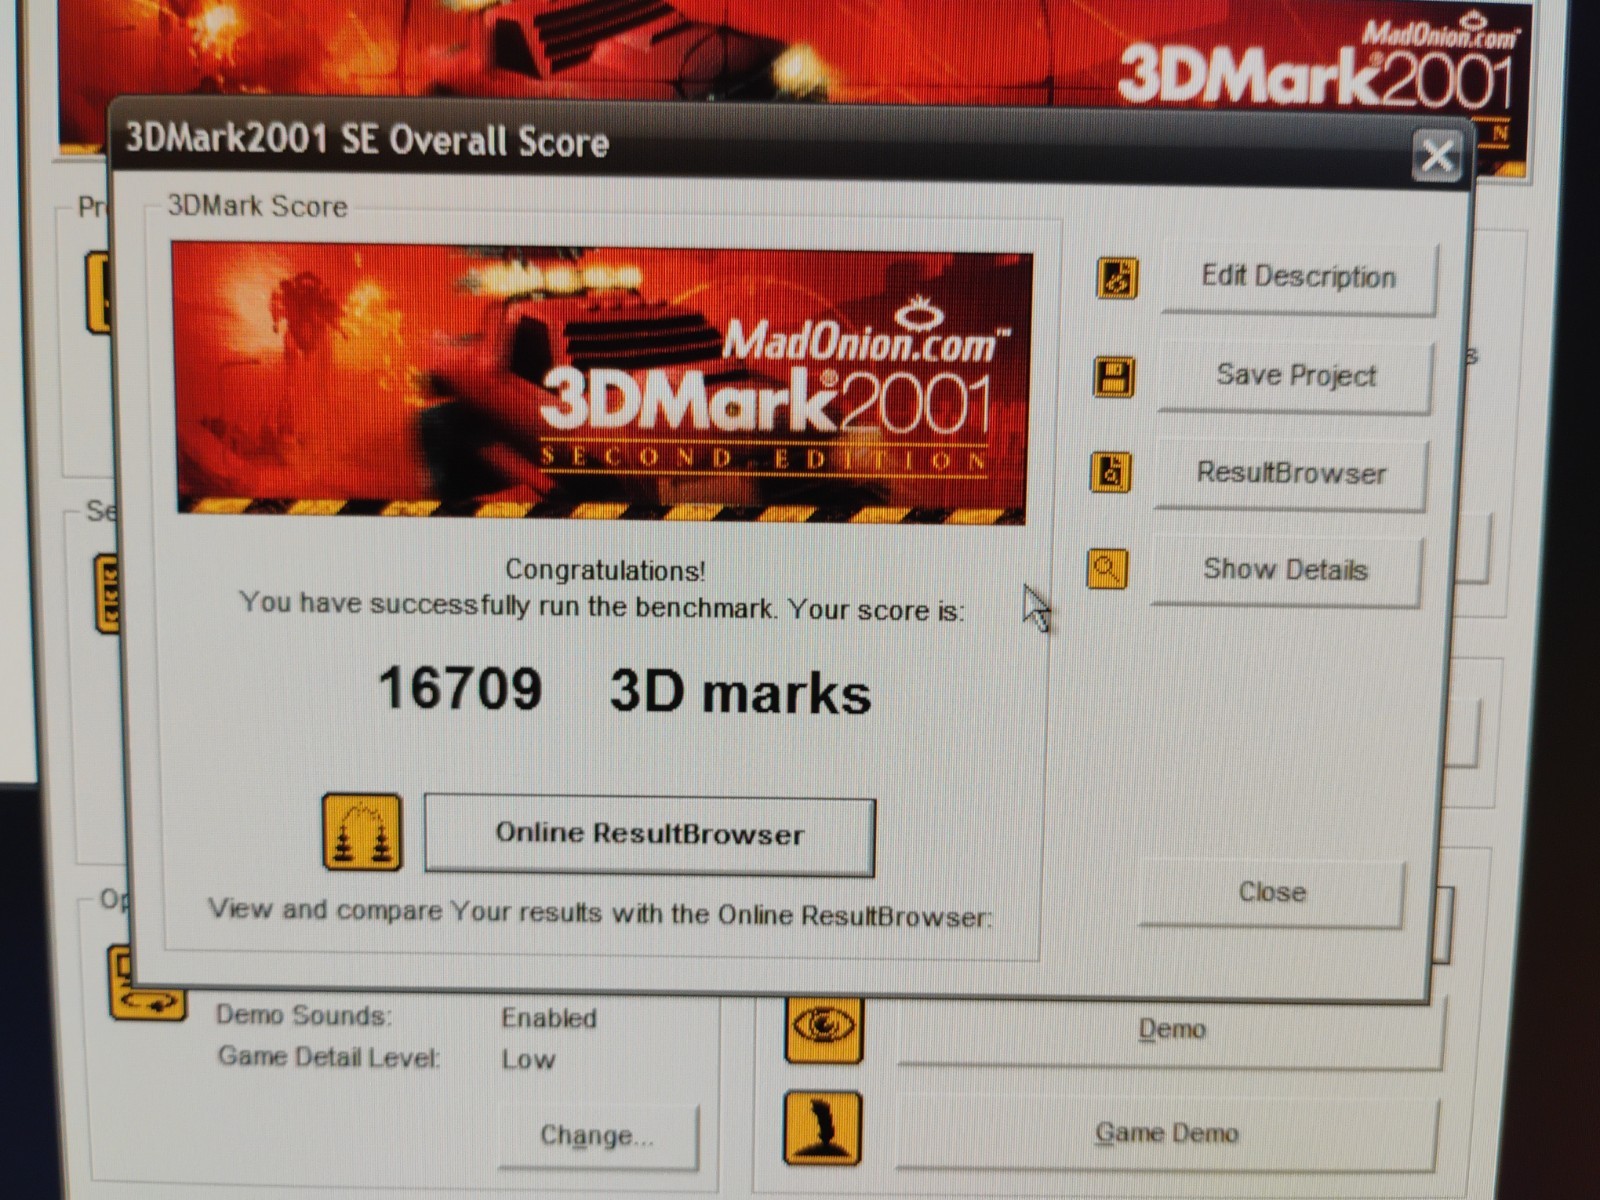This screenshot has width=1600, height=1200.
Task: Click the Save Project button
Action: 1295,376
